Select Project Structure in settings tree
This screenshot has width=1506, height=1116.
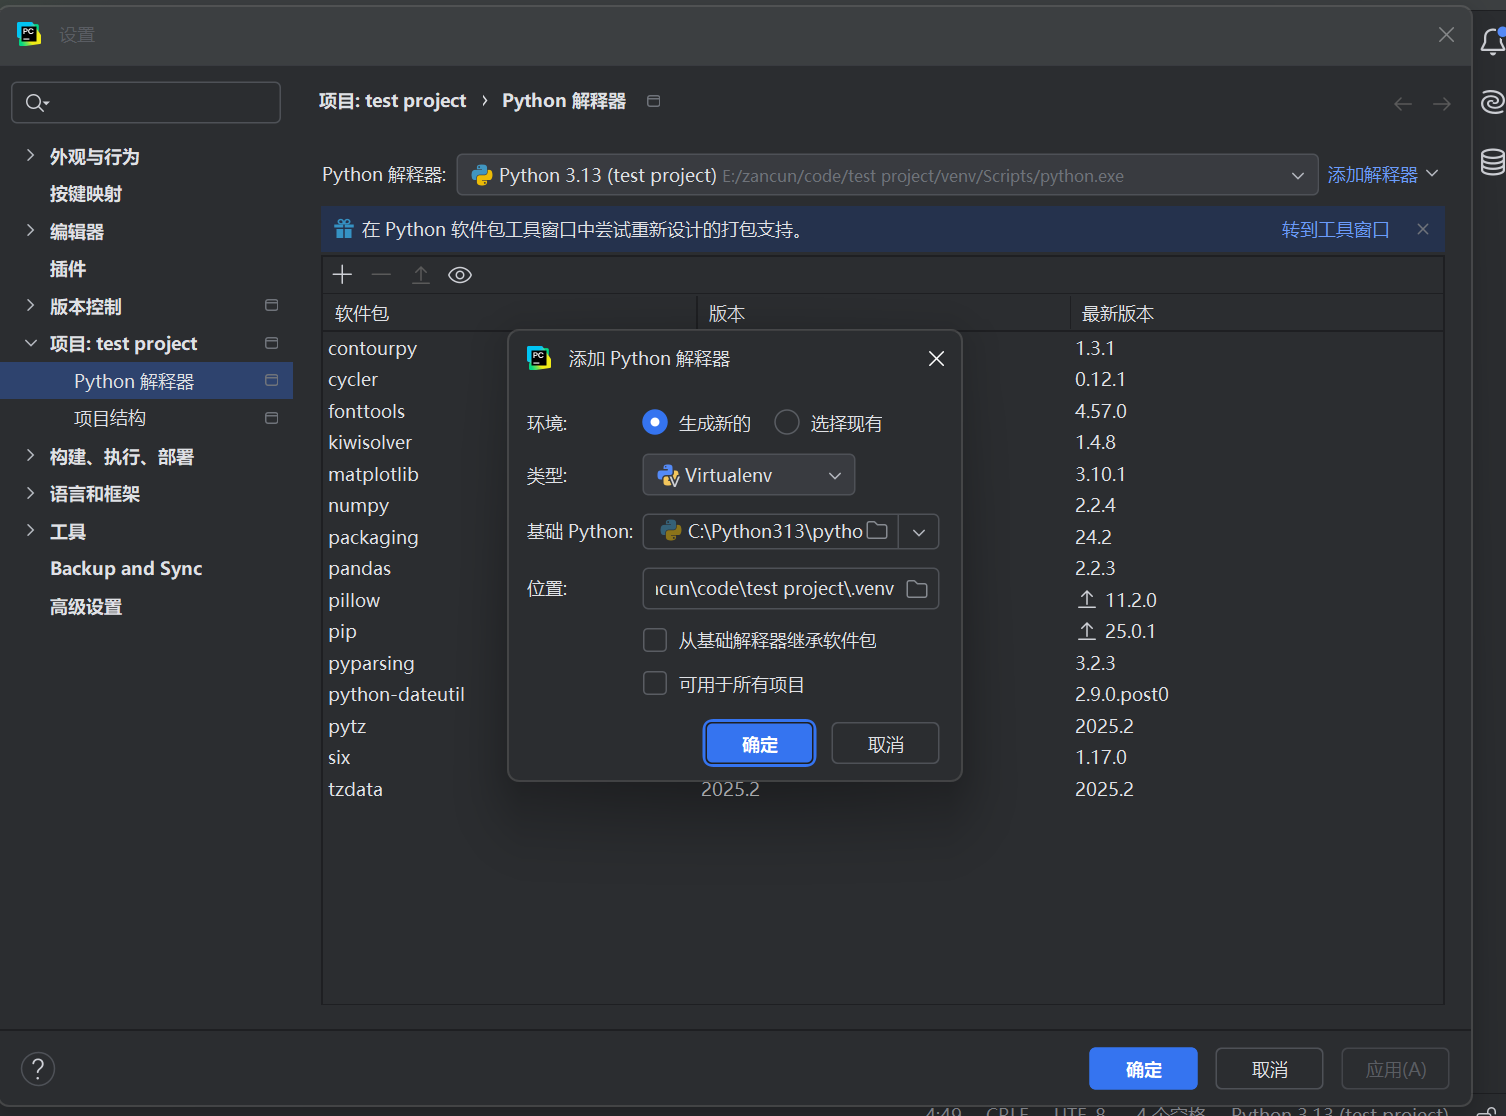(x=110, y=418)
